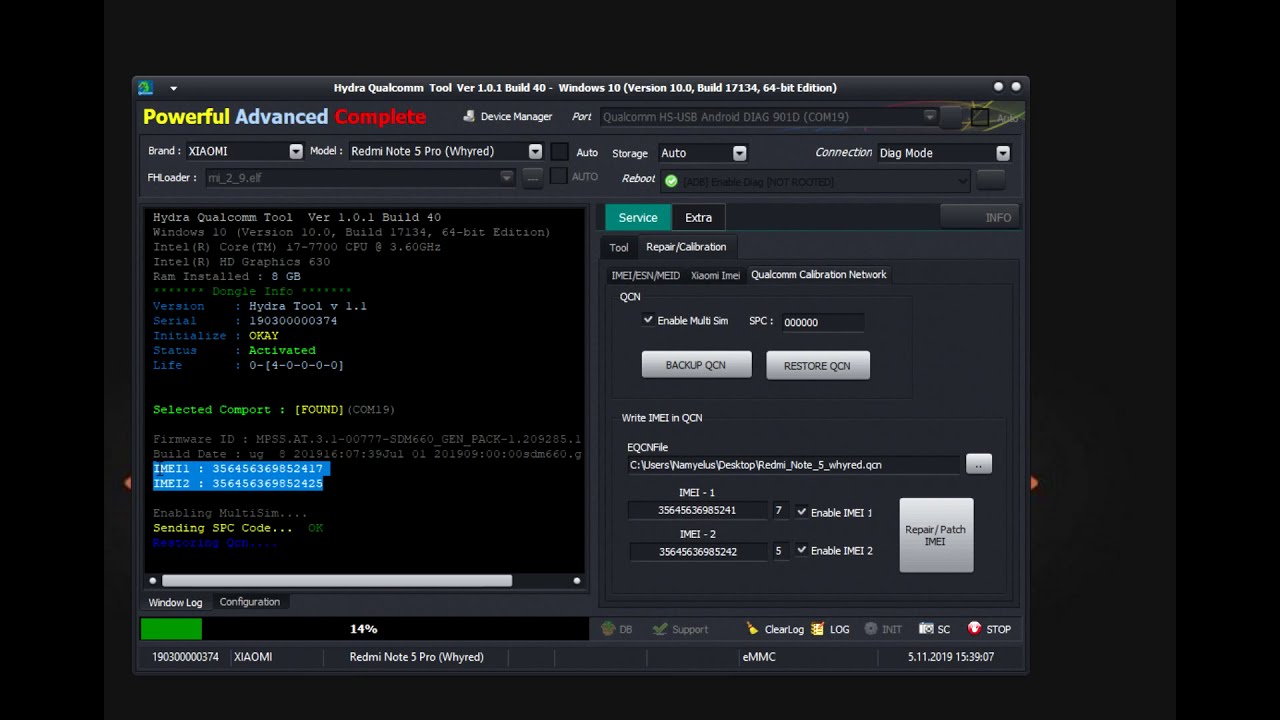Click the IMEI - 1 check digit field

(x=780, y=510)
